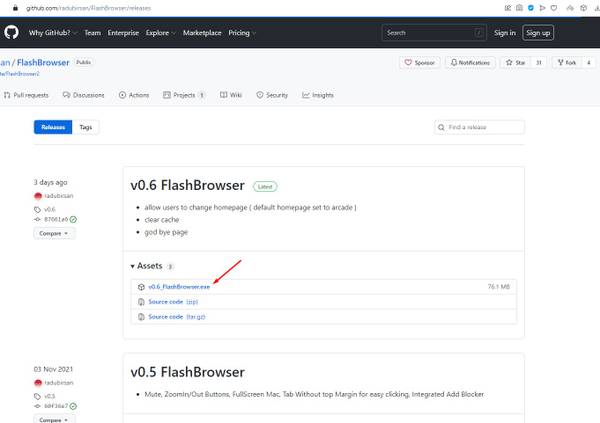Screen dimensions: 600x423
Task: Open the Compare dropdown for v0.5
Action: pyautogui.click(x=54, y=419)
